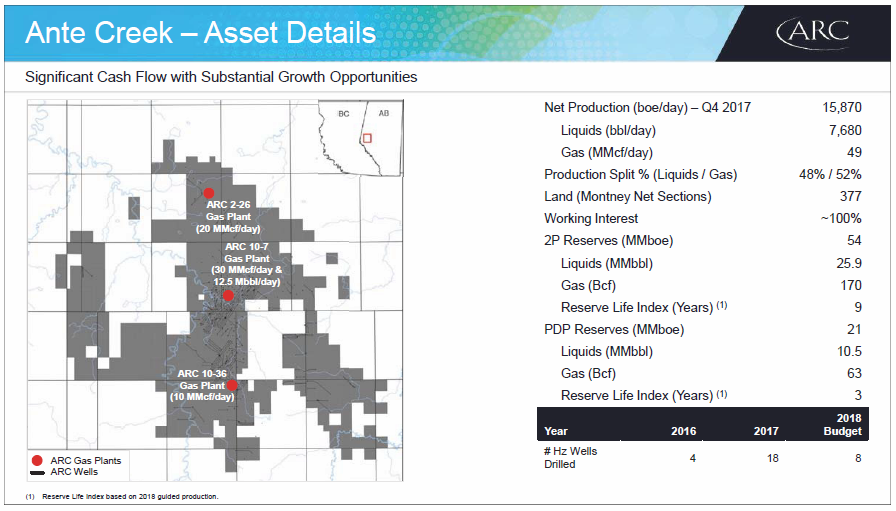The height and width of the screenshot is (511, 896).
Task: Click 'PDP Reserves (MMboe)' label
Action: click(x=614, y=330)
